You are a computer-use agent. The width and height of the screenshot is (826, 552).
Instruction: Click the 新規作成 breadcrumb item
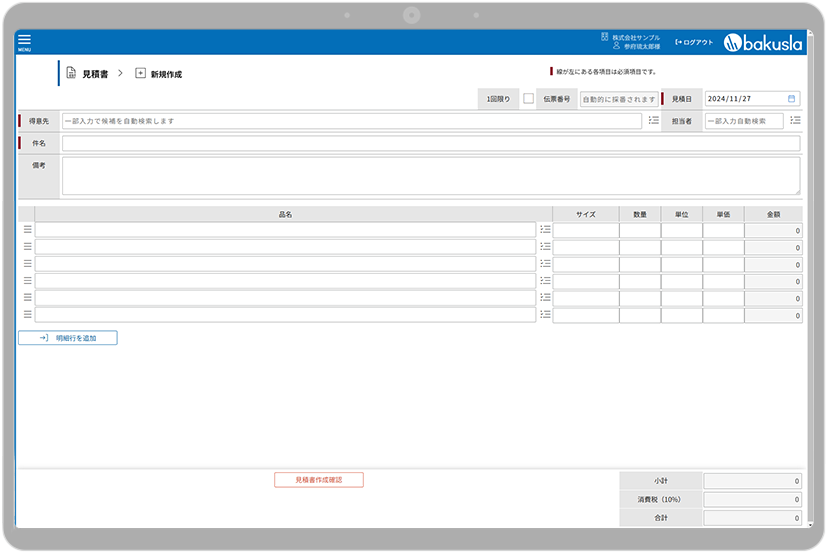tap(166, 74)
